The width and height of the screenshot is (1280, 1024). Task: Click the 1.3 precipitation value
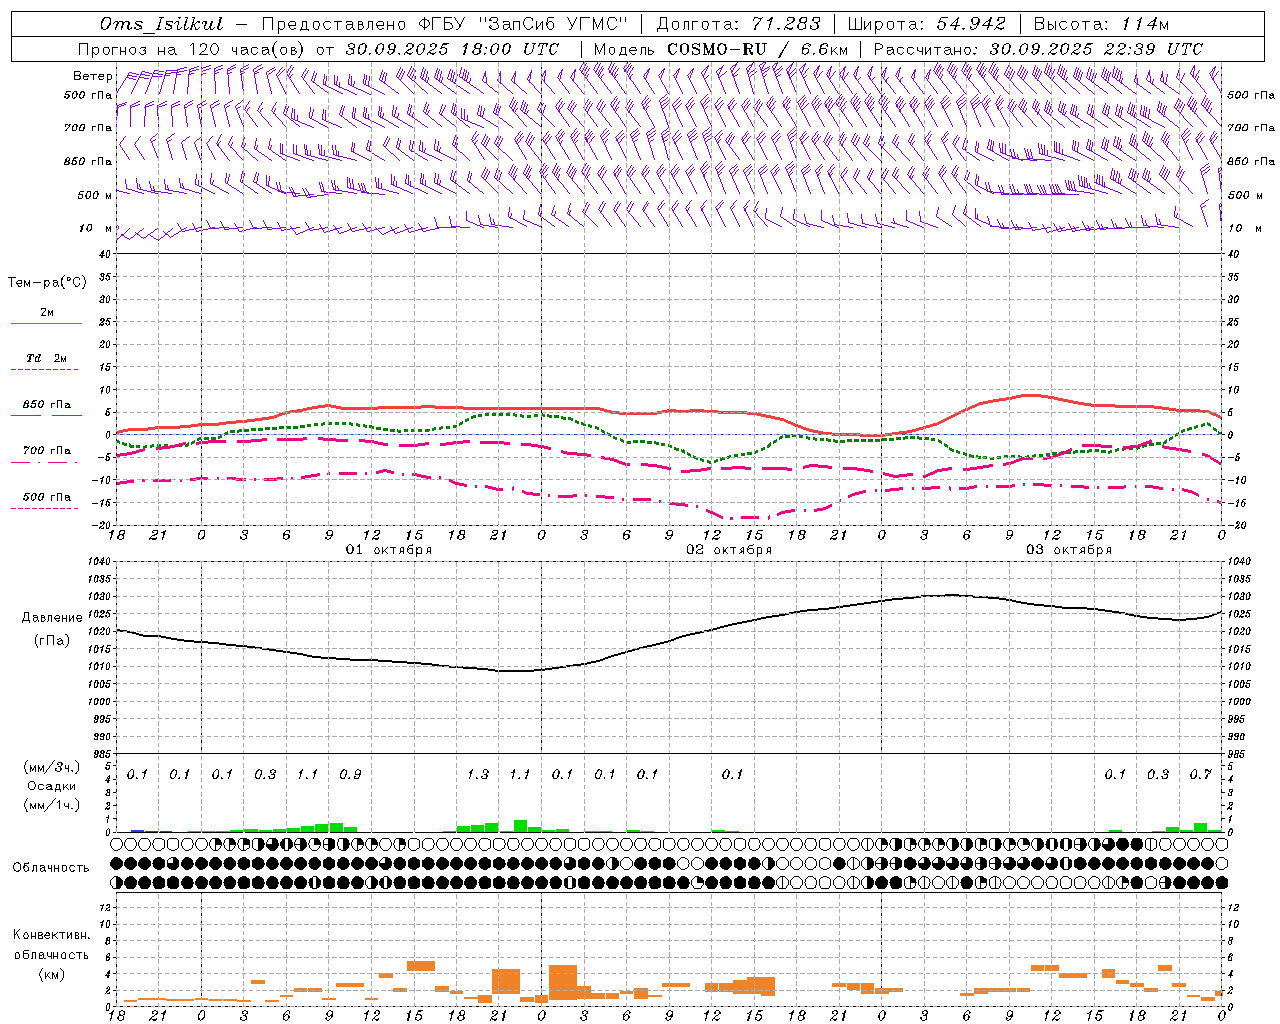(x=478, y=775)
